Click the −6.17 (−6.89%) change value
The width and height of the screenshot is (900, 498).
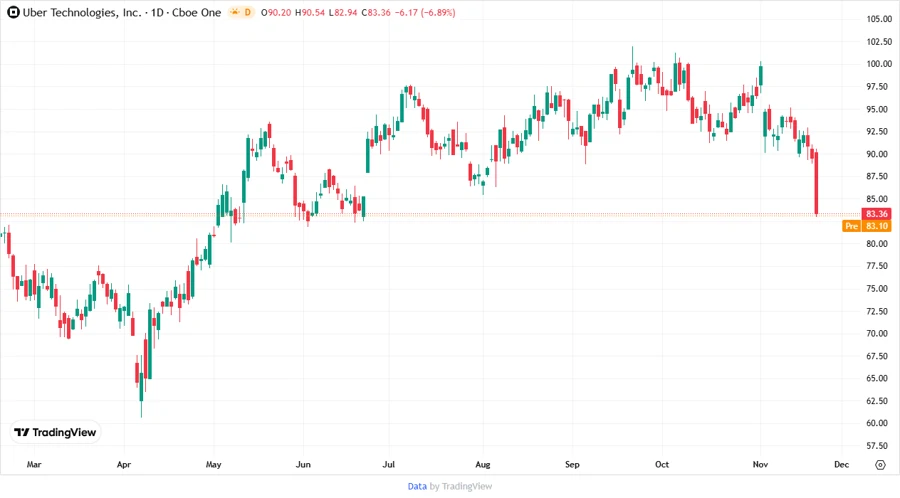tap(425, 13)
